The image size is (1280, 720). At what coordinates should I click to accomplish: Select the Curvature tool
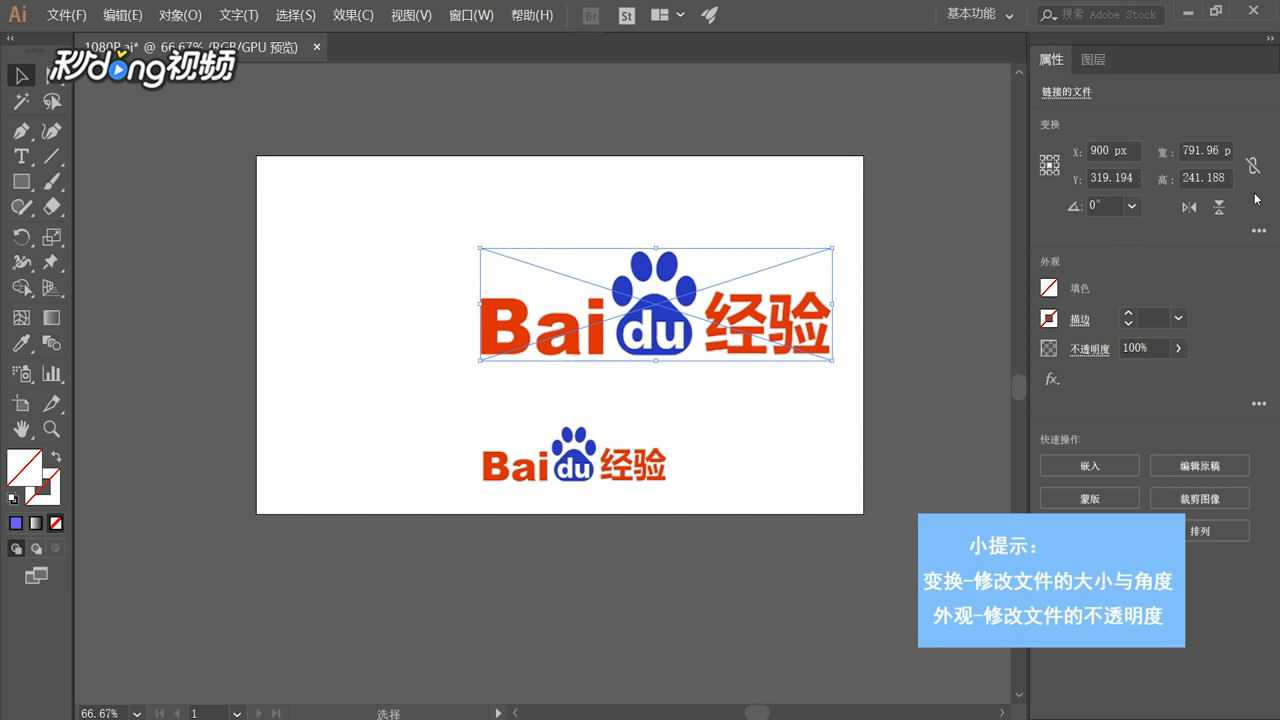click(52, 131)
